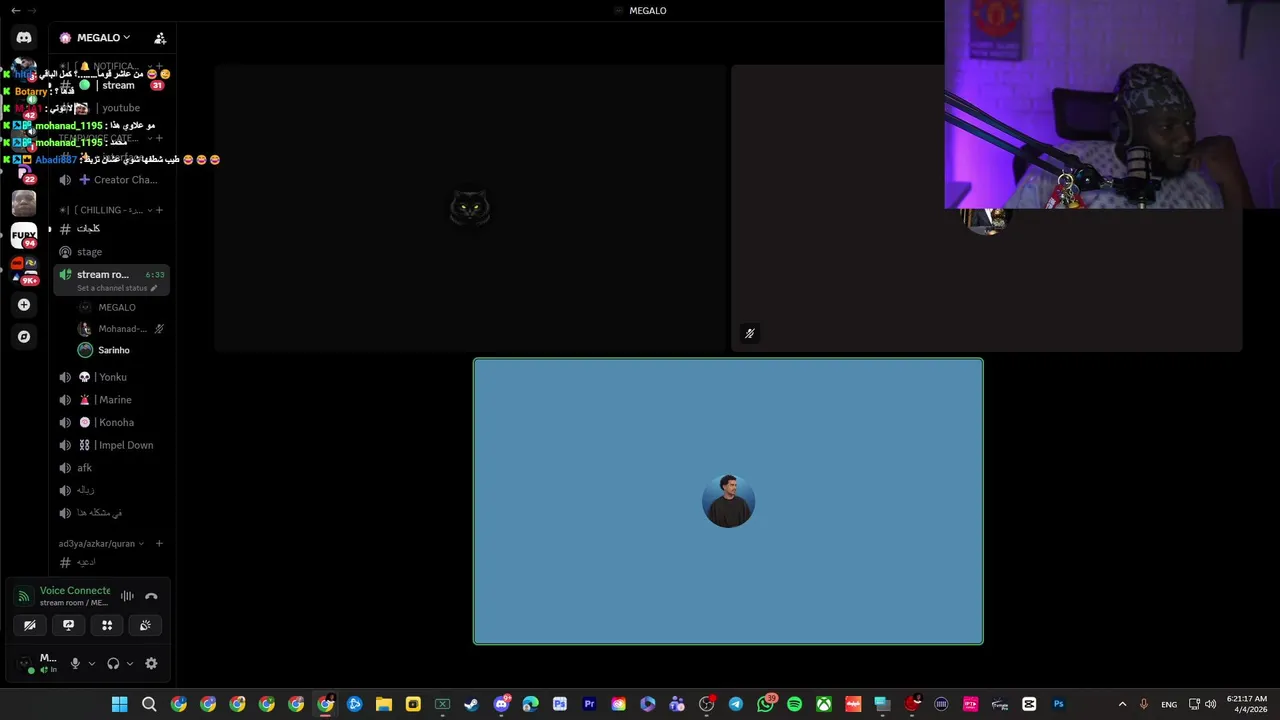The image size is (1280, 720).
Task: Click the invite people icon beside MEGALO
Action: point(160,38)
